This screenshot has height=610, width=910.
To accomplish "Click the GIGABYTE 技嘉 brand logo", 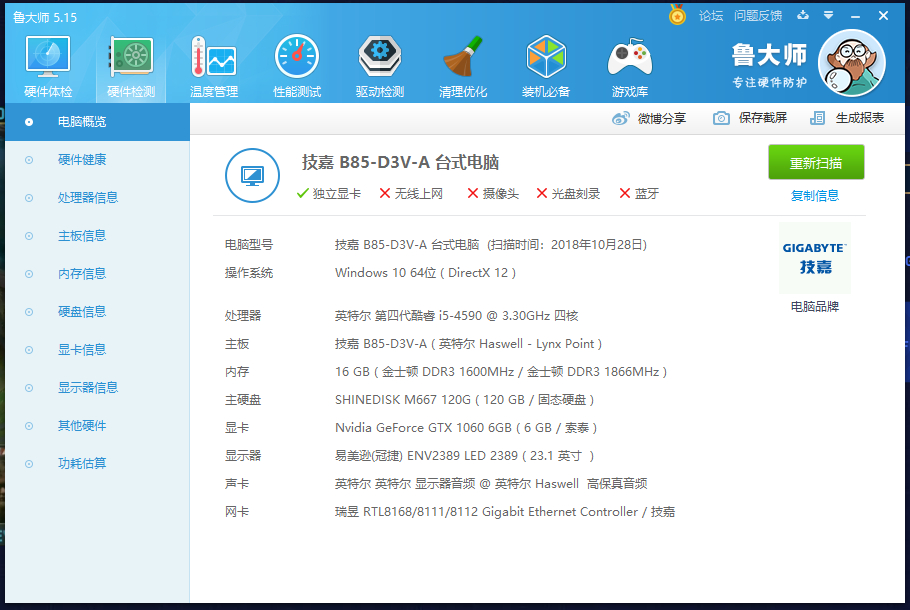I will coord(815,258).
